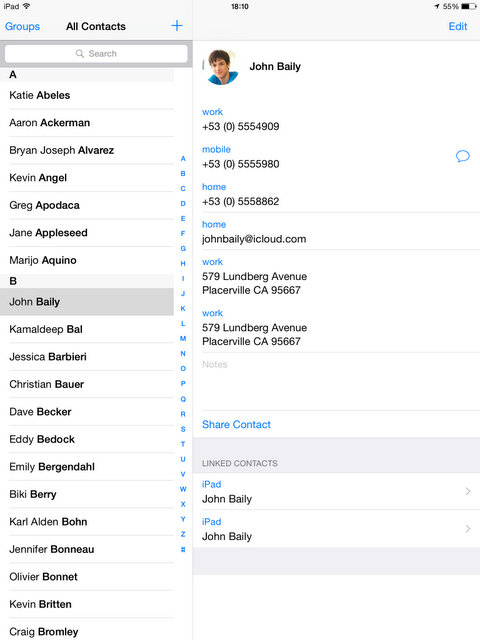Open the Groups list
This screenshot has height=640, width=480.
[x=22, y=27]
